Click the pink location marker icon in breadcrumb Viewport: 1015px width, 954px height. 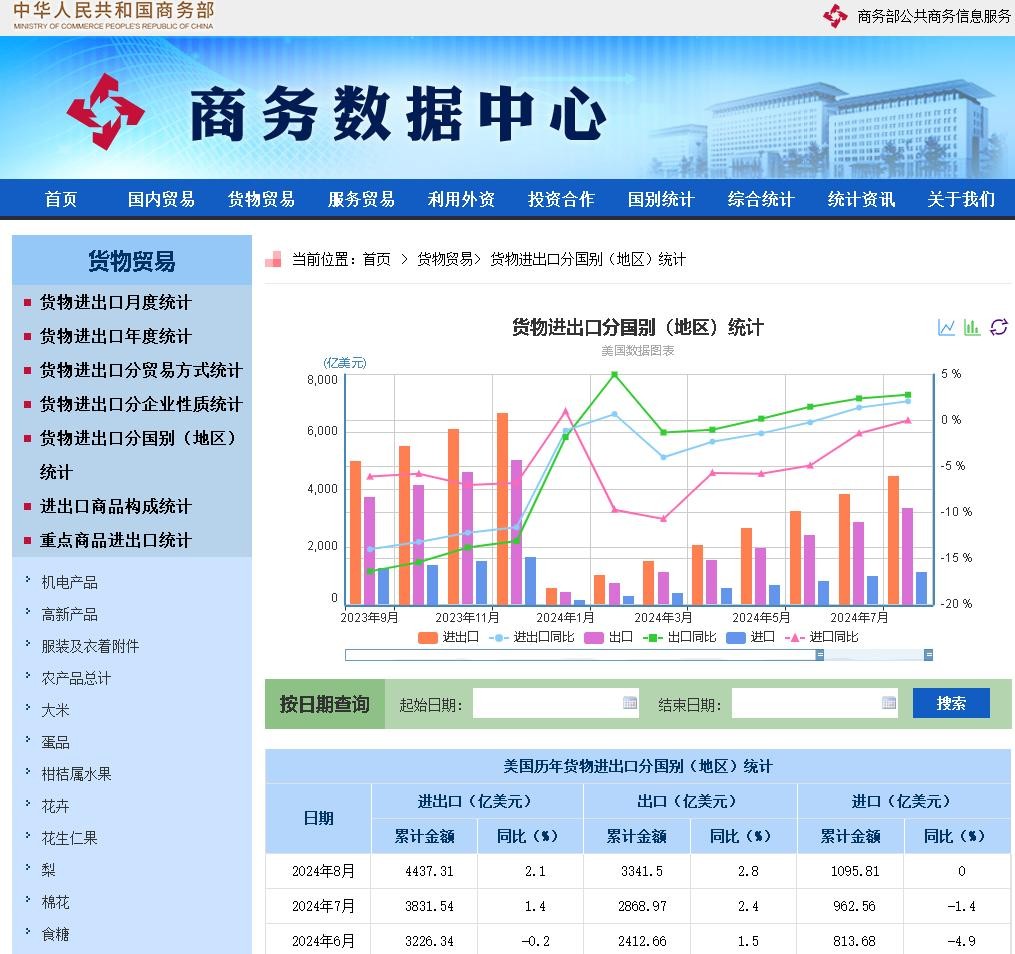273,260
